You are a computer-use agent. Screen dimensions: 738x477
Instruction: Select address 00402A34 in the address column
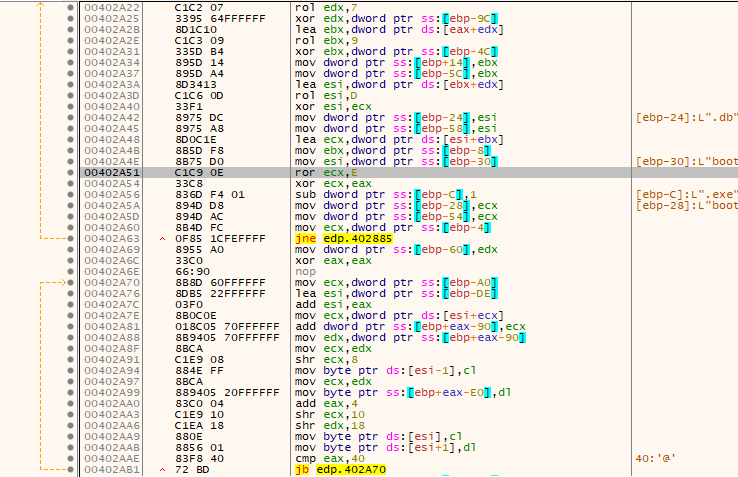[112, 62]
